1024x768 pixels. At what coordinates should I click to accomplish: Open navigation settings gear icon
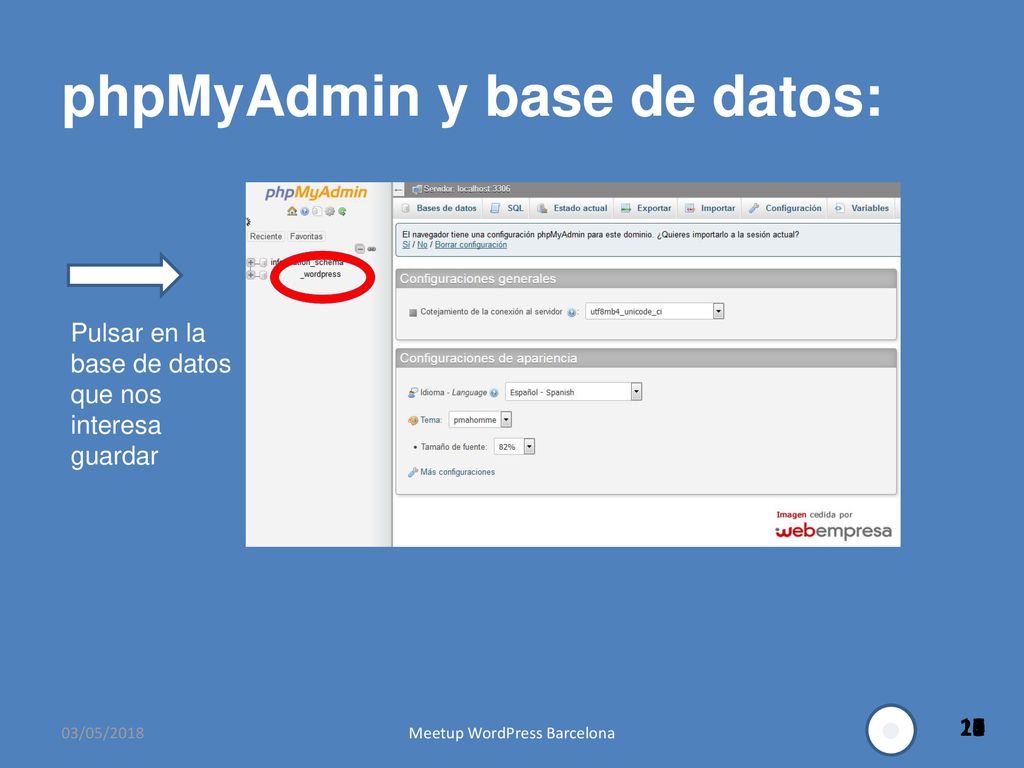click(330, 211)
